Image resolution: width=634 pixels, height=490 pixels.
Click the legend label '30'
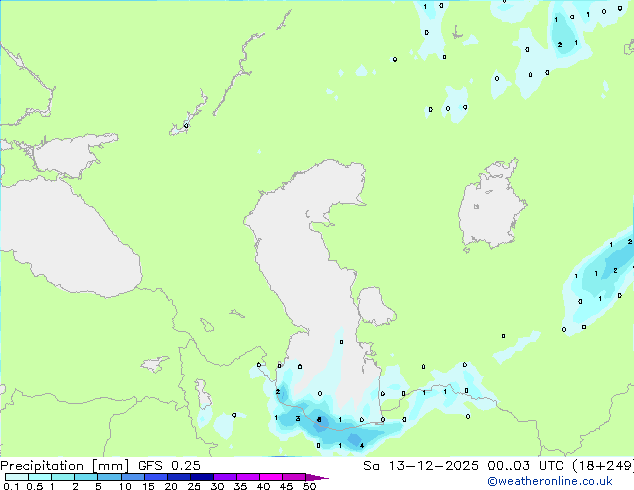[217, 486]
